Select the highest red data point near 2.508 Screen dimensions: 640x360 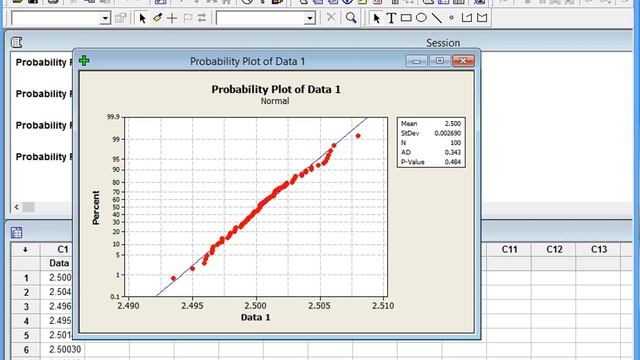tap(358, 136)
